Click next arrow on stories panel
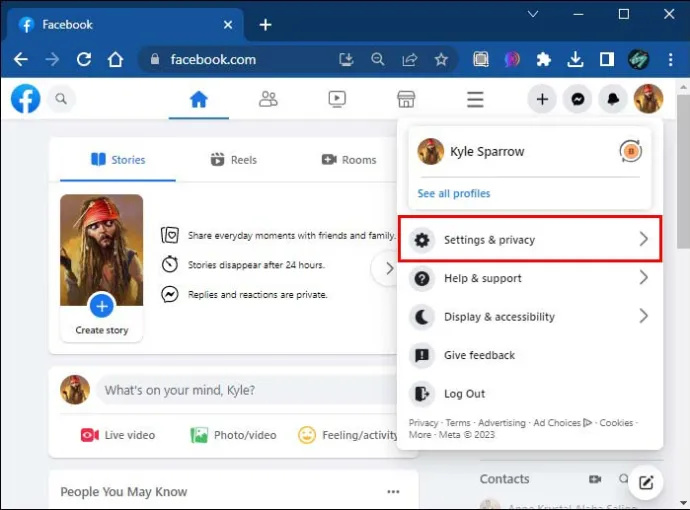 388,268
